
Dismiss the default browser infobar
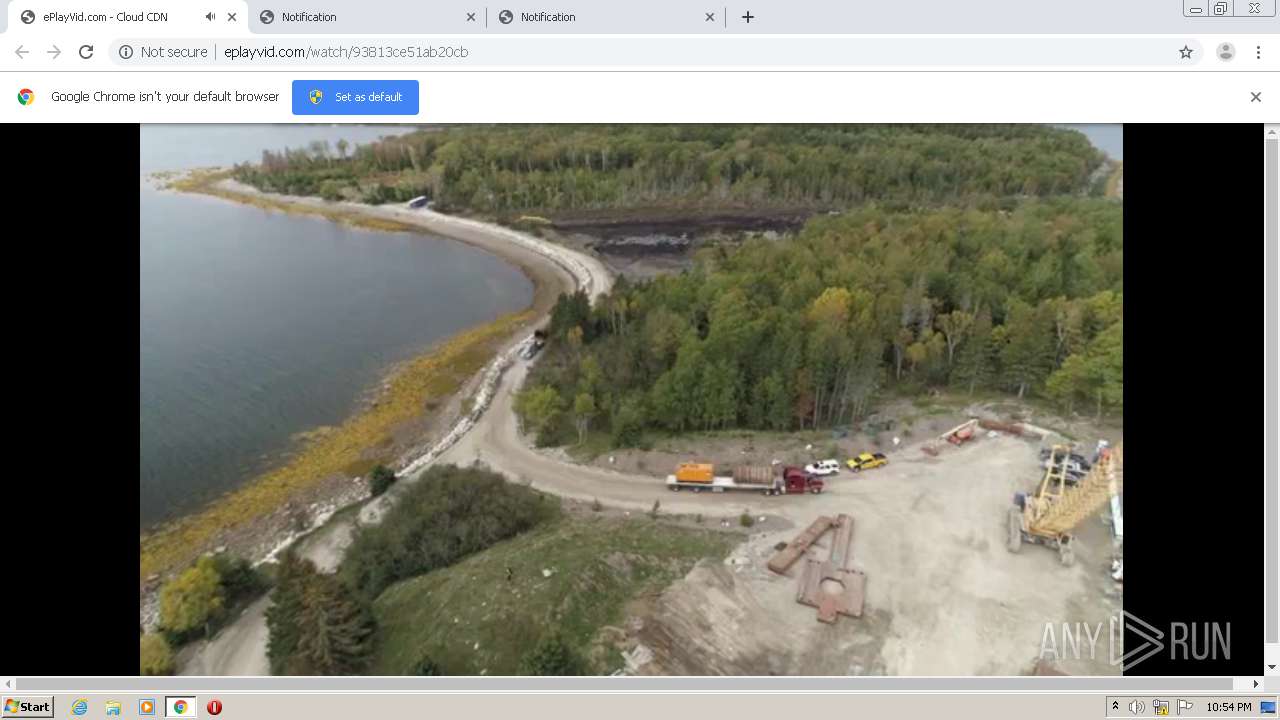(1256, 97)
